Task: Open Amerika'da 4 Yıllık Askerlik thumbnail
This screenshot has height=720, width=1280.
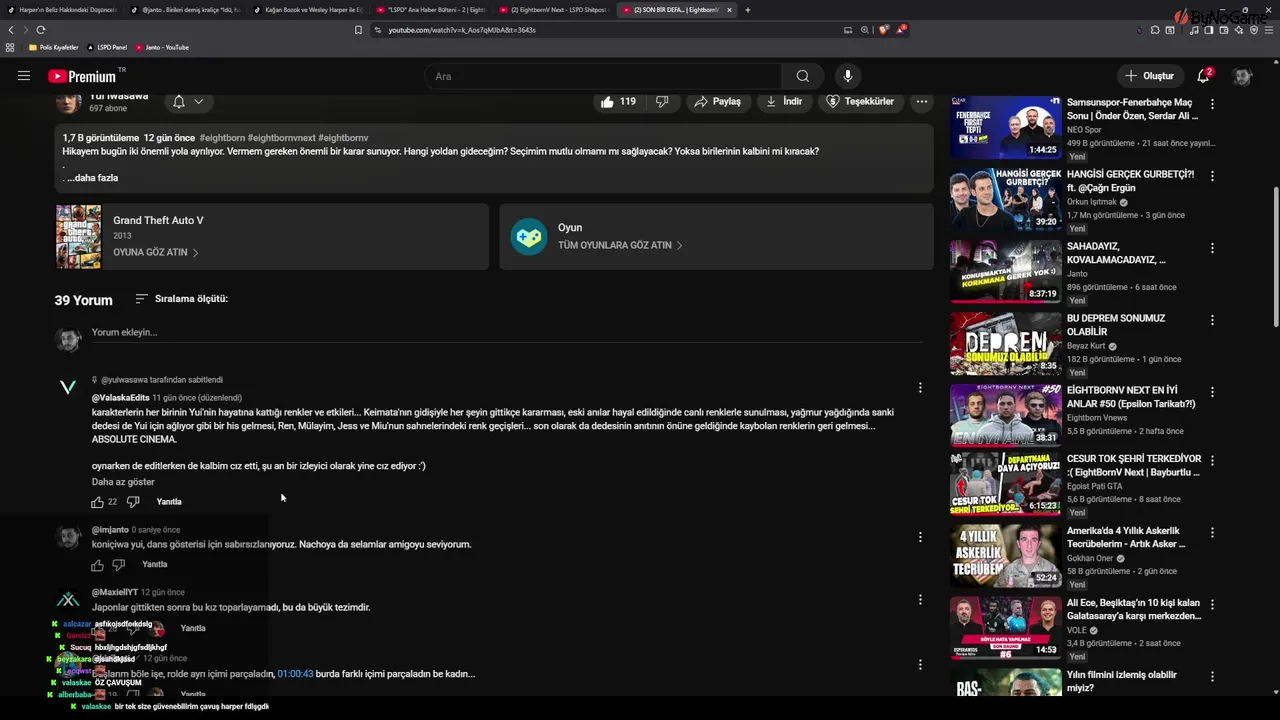Action: tap(1005, 556)
